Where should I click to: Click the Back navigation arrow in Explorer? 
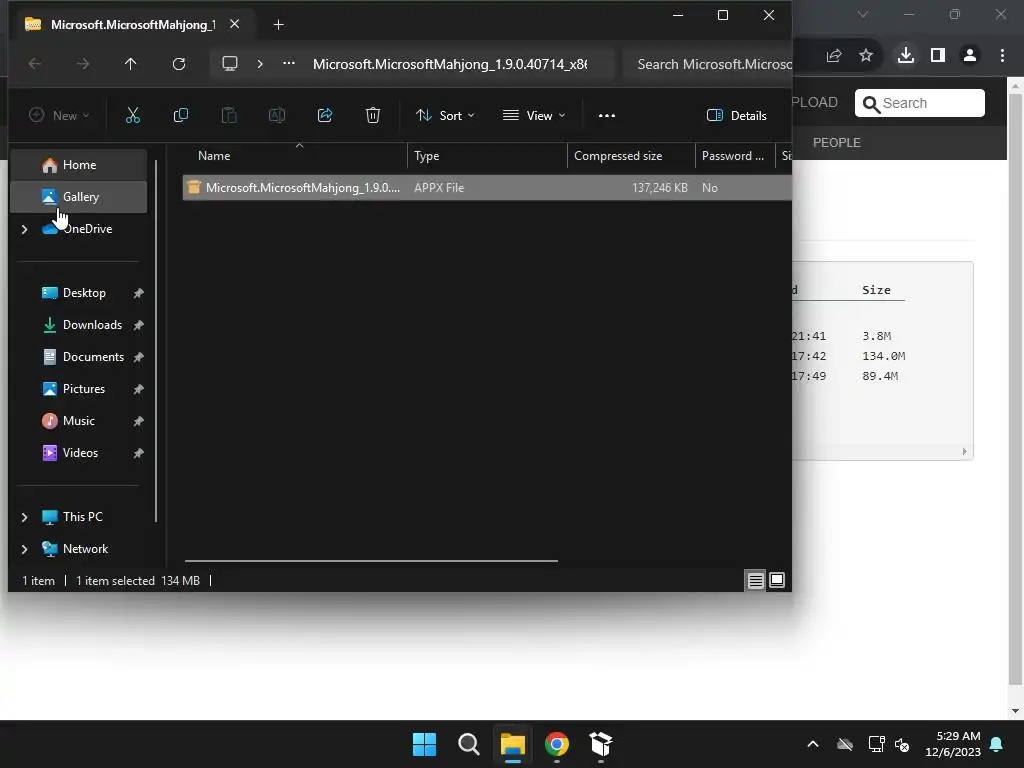click(x=35, y=64)
